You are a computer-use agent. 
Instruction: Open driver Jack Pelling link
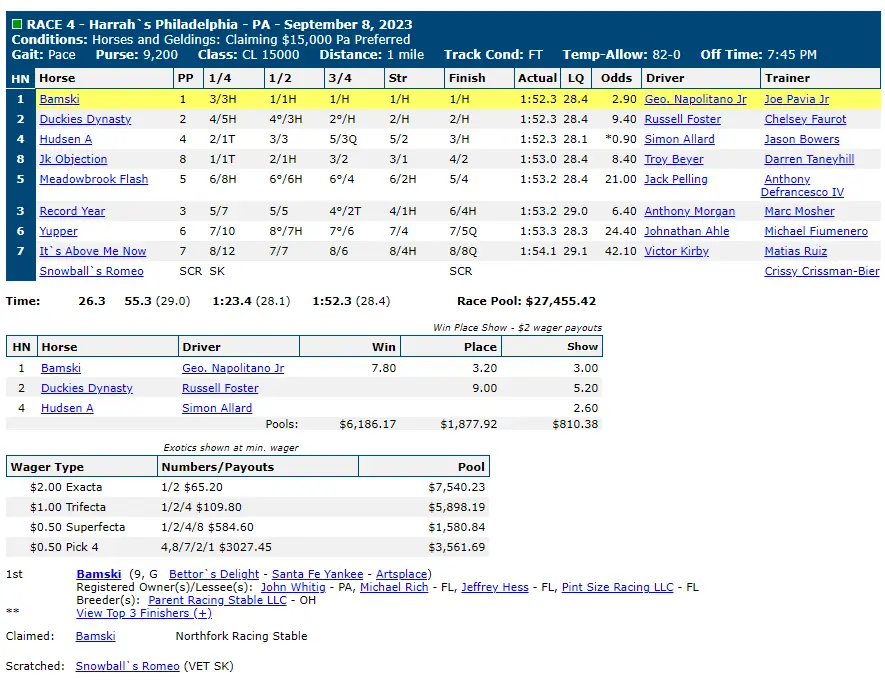676,179
